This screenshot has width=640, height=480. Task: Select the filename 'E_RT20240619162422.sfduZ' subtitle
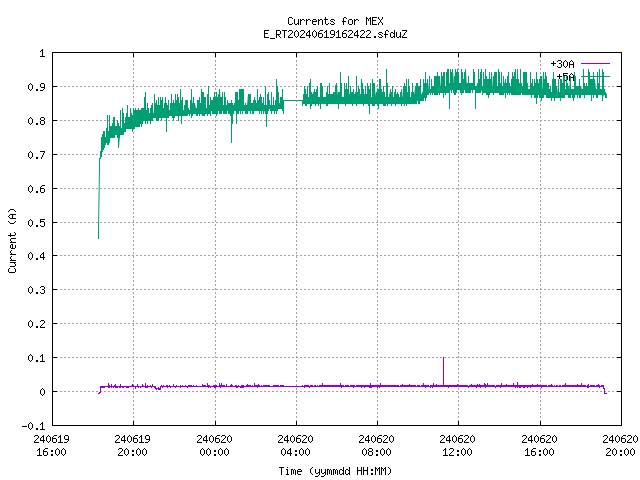point(335,34)
